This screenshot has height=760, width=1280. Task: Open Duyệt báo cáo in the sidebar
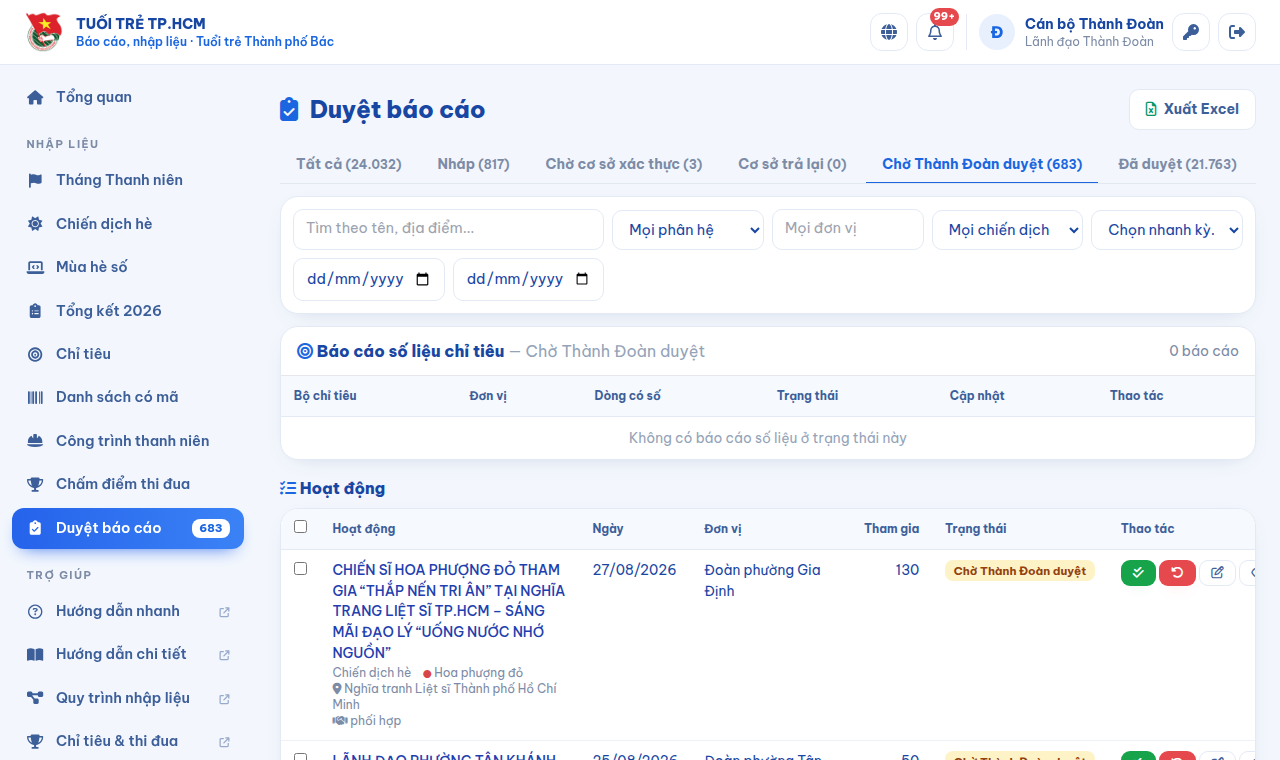click(128, 528)
